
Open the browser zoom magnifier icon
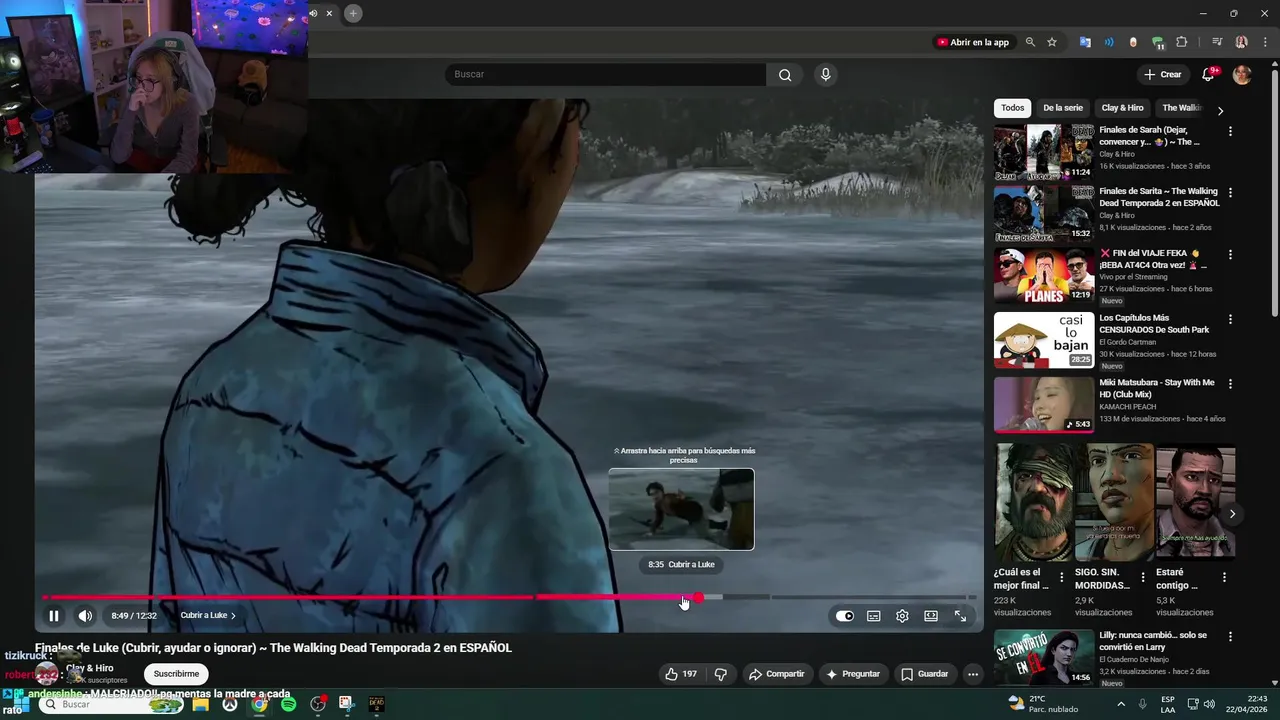1030,42
